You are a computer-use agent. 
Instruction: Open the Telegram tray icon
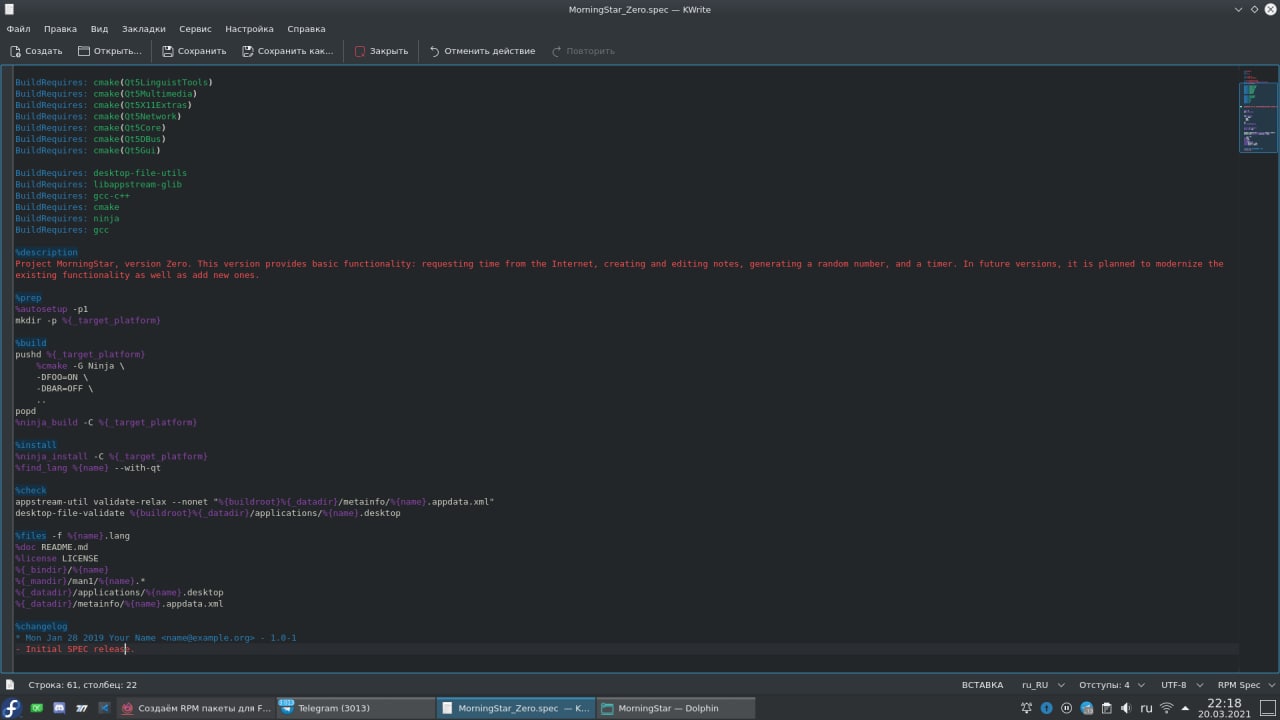1087,708
